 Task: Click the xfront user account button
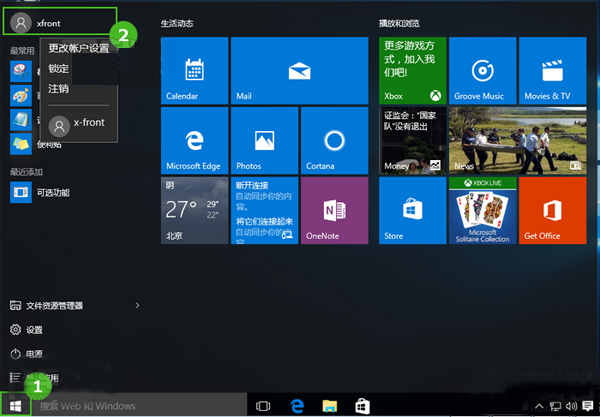tap(59, 23)
